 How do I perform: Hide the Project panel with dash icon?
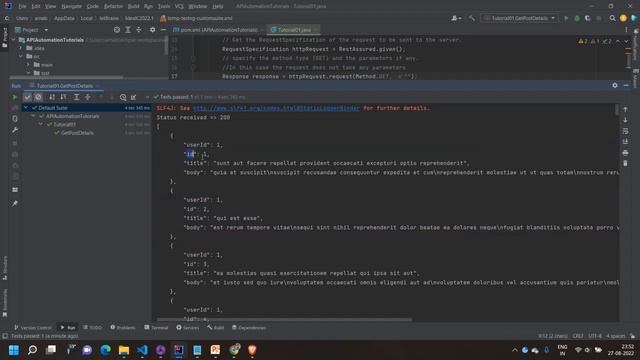pos(163,30)
